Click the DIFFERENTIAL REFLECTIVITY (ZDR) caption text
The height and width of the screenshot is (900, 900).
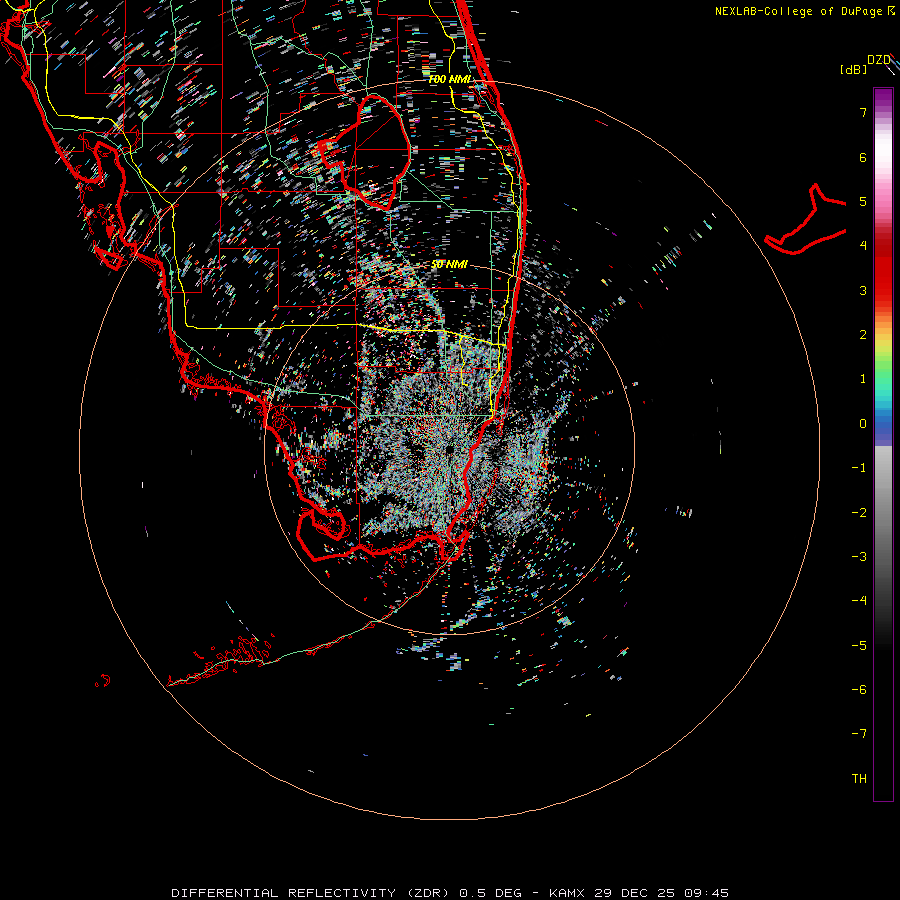[x=312, y=893]
